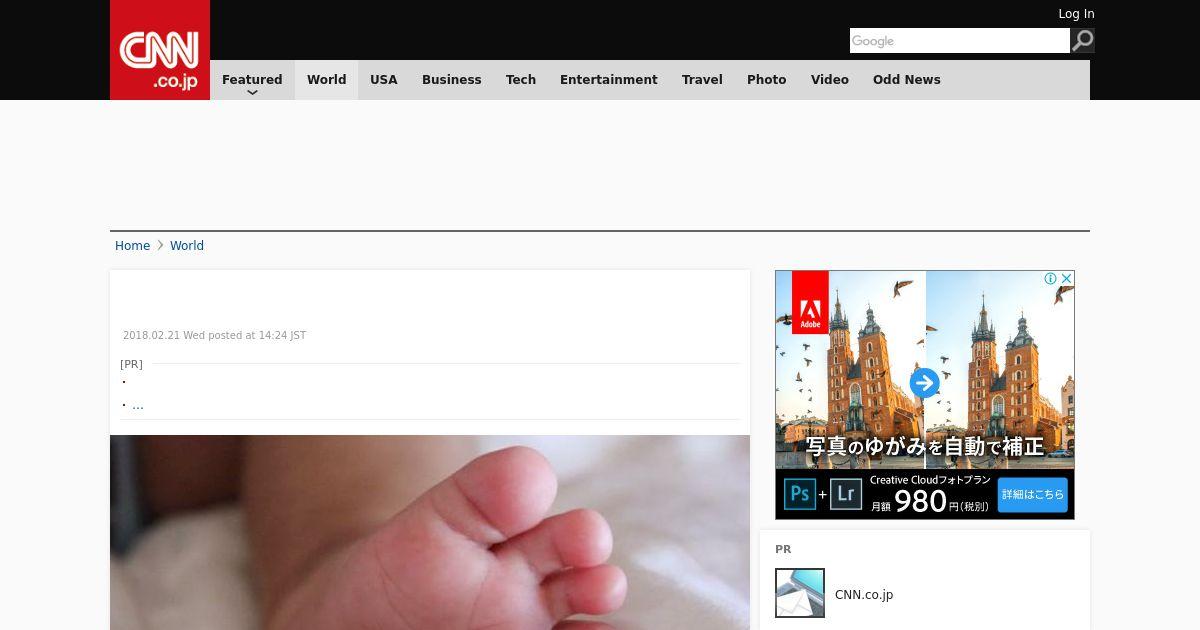Close the Adobe ad with X

click(1067, 278)
